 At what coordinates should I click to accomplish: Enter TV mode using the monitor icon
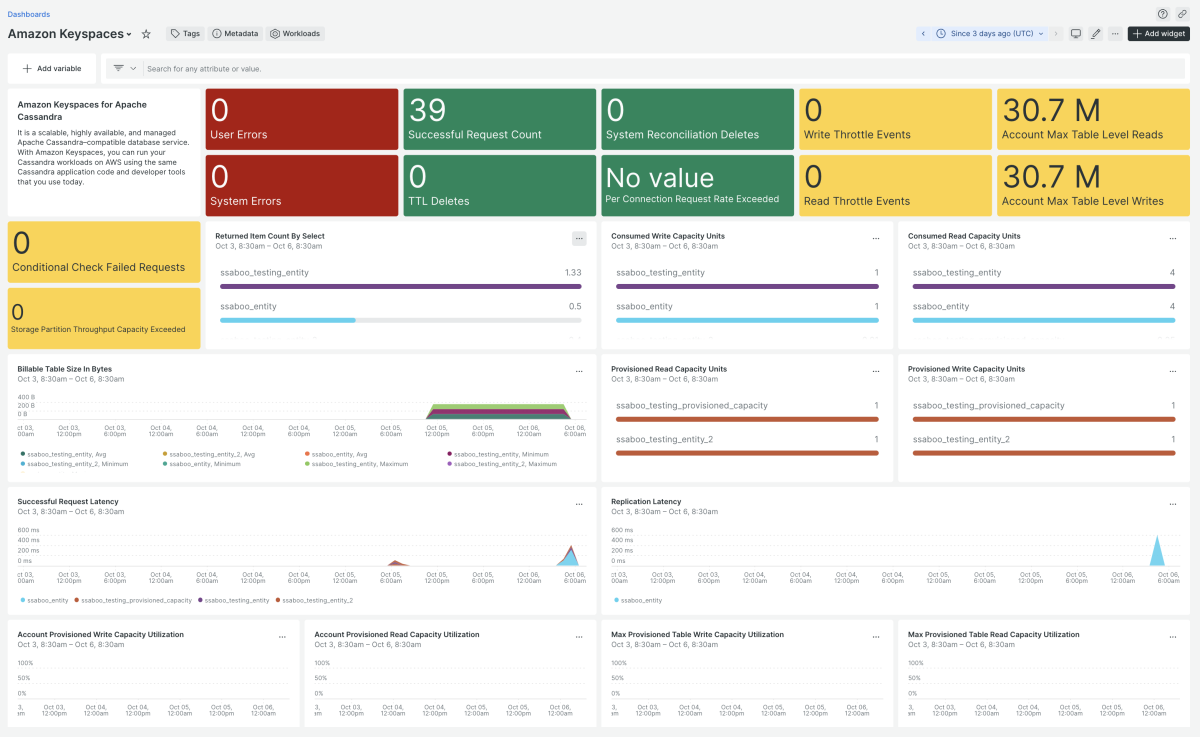tap(1076, 34)
